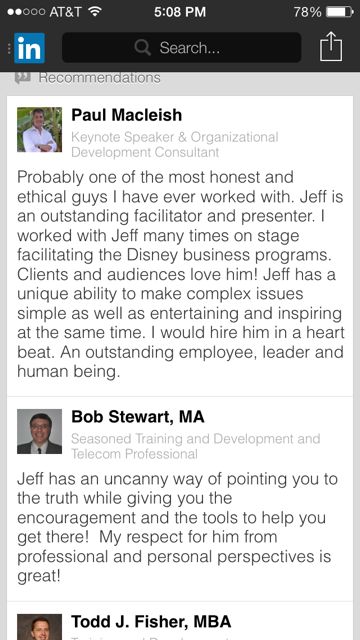360x640 pixels.
Task: Tap the LinkedIn logo icon
Action: click(x=29, y=48)
